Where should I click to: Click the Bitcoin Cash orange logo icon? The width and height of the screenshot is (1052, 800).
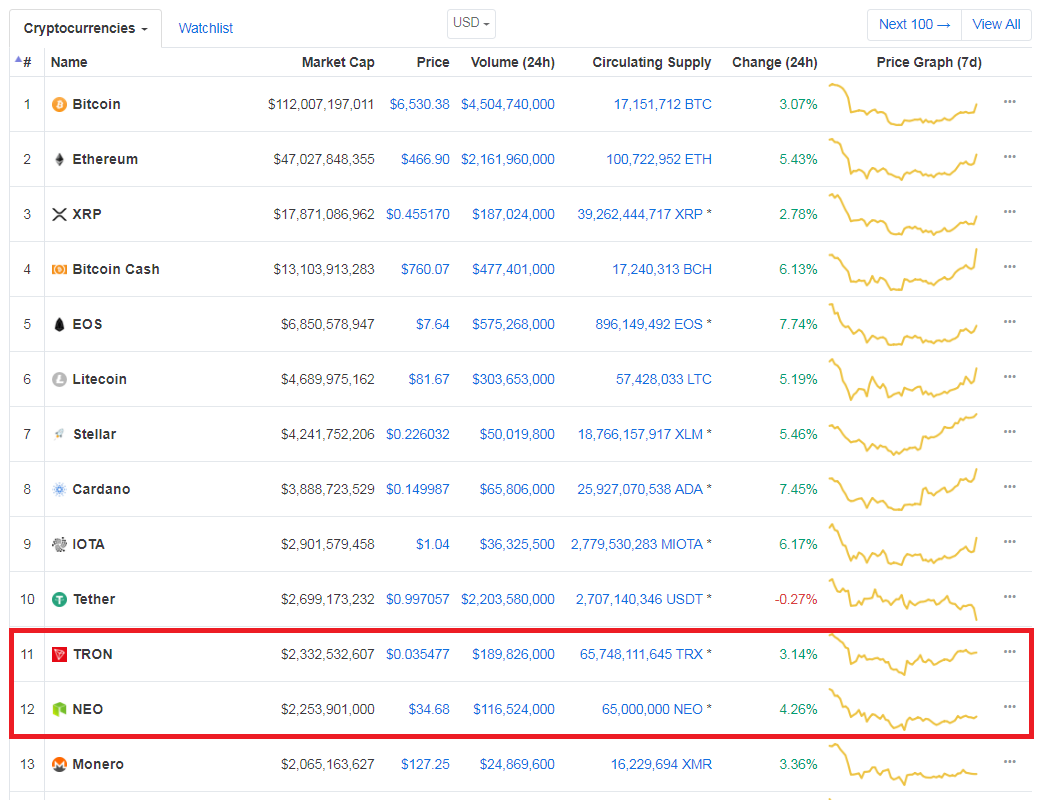point(59,270)
